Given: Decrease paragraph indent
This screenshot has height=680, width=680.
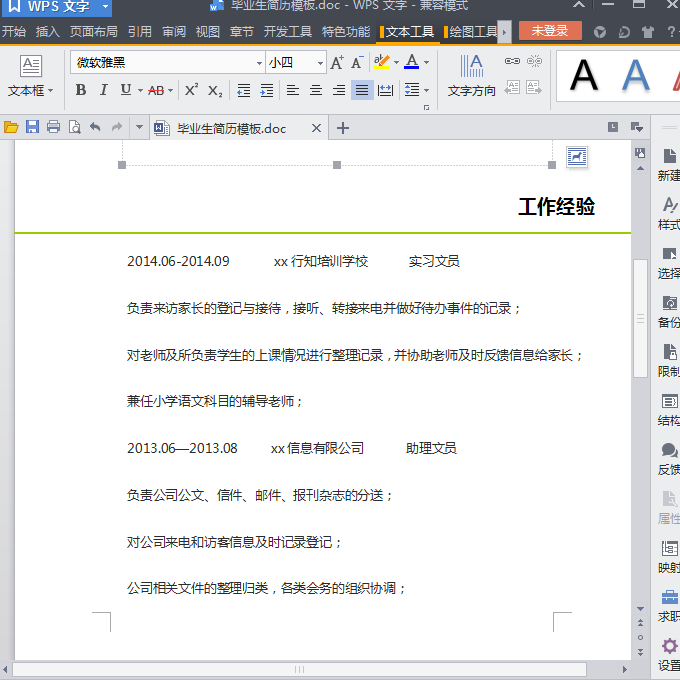Looking at the screenshot, I should pos(244,90).
